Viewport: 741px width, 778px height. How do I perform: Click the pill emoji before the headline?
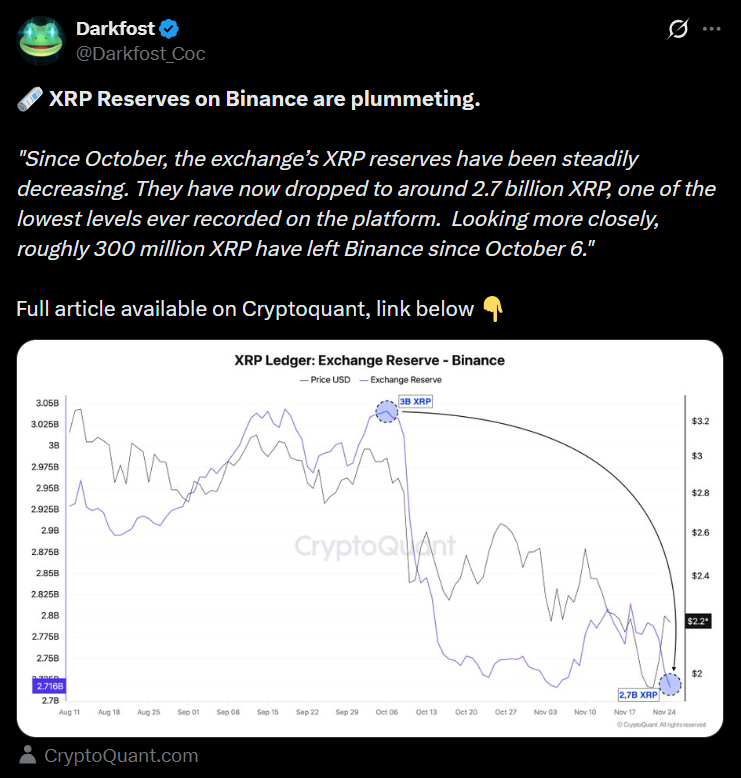[x=28, y=101]
